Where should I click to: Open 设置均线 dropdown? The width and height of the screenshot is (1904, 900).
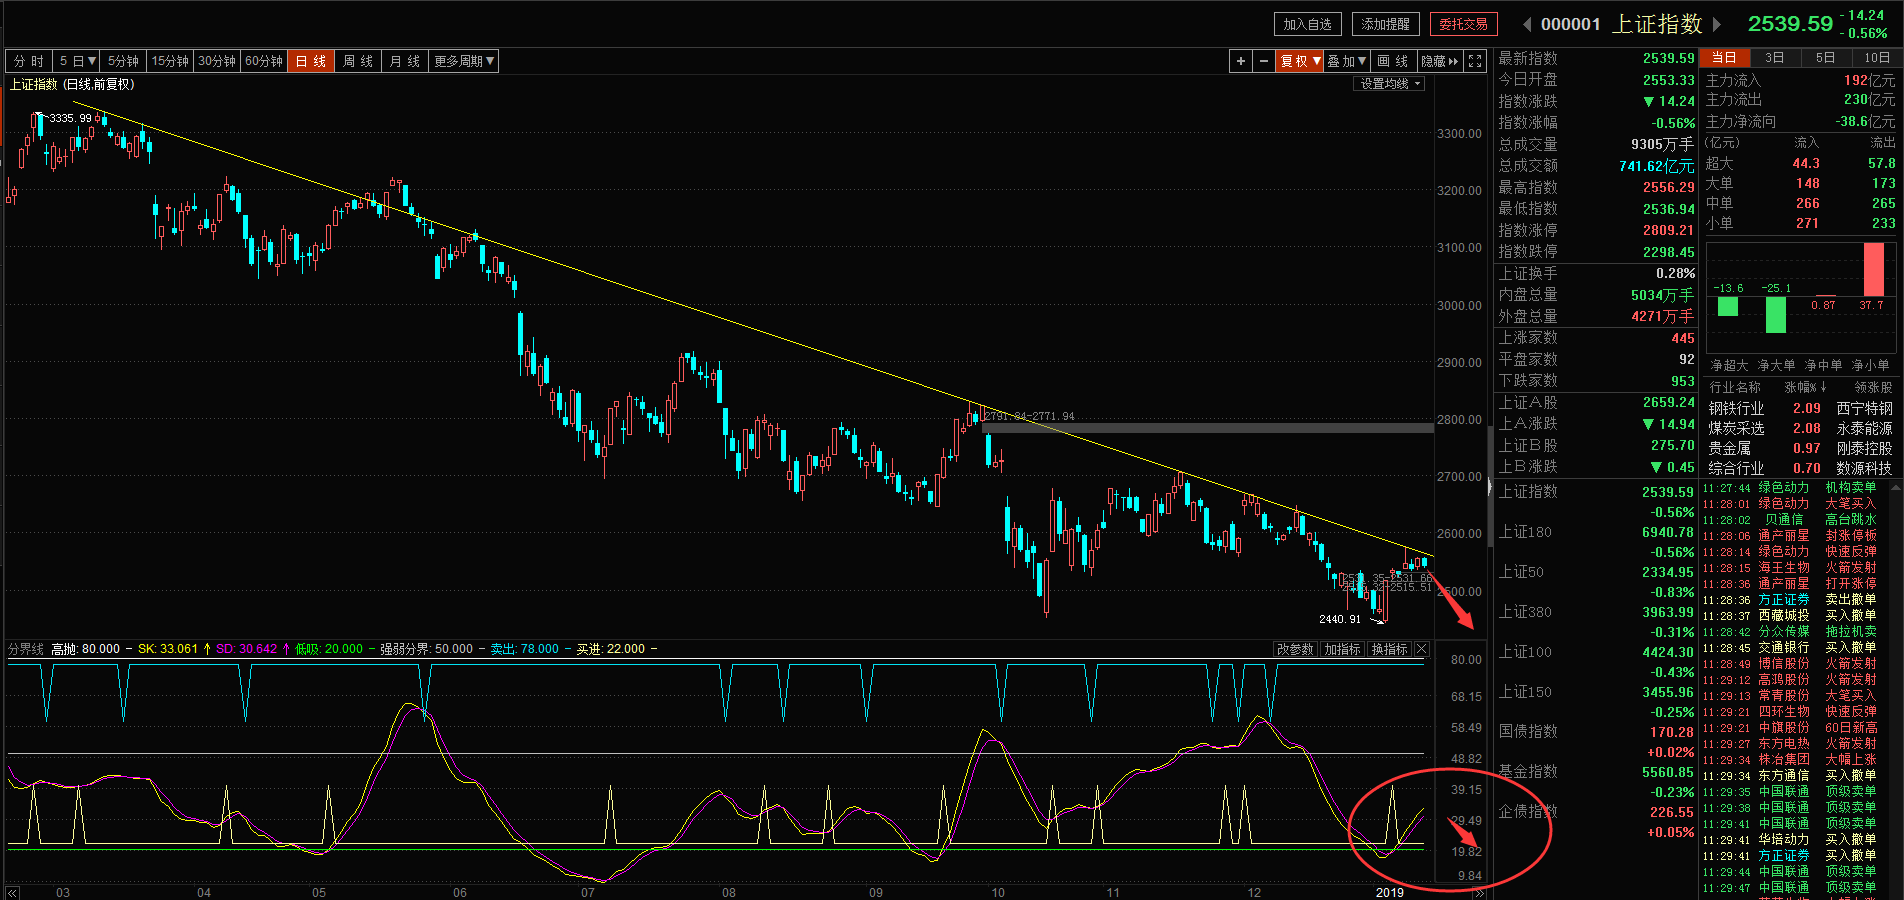coord(1390,84)
